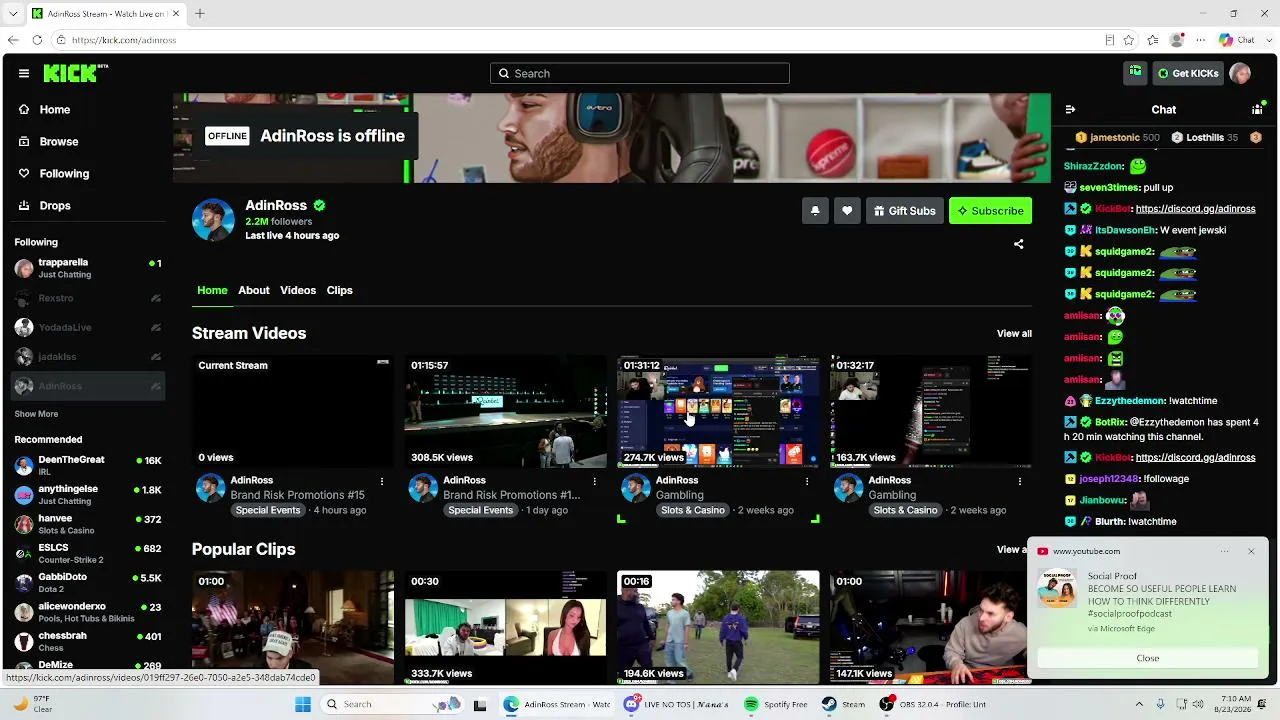The image size is (1280, 720).
Task: Open the Windows Start menu
Action: point(303,704)
